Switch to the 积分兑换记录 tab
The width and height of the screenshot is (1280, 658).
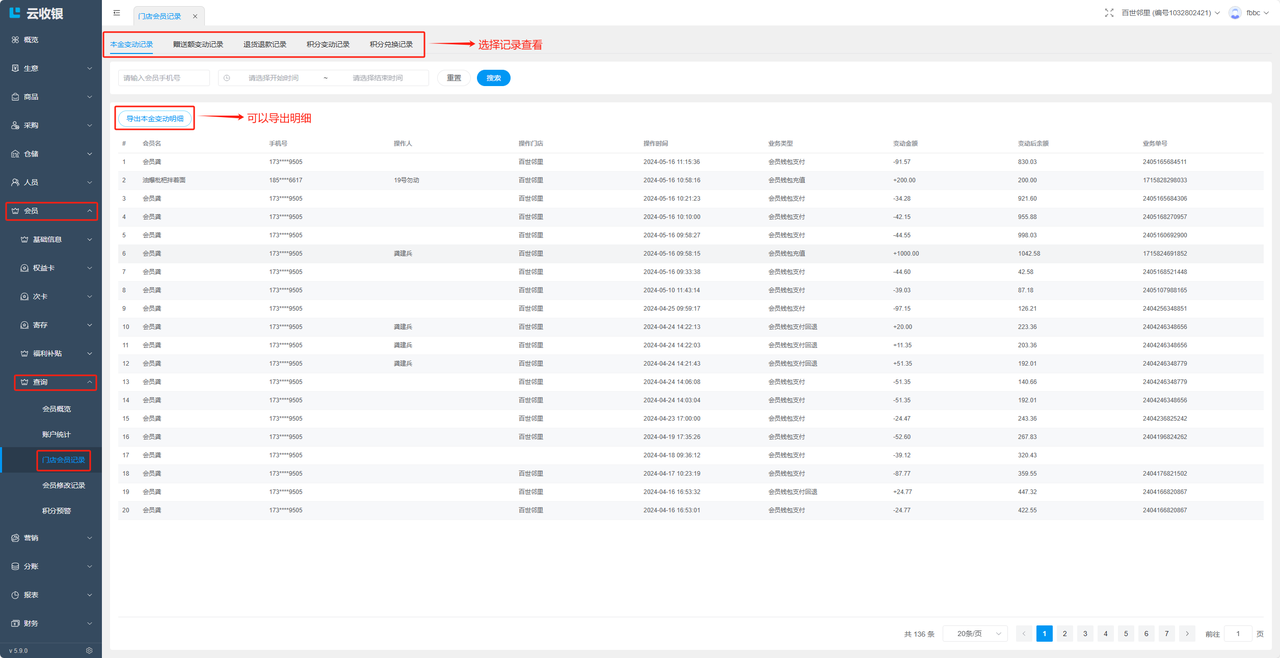point(391,45)
